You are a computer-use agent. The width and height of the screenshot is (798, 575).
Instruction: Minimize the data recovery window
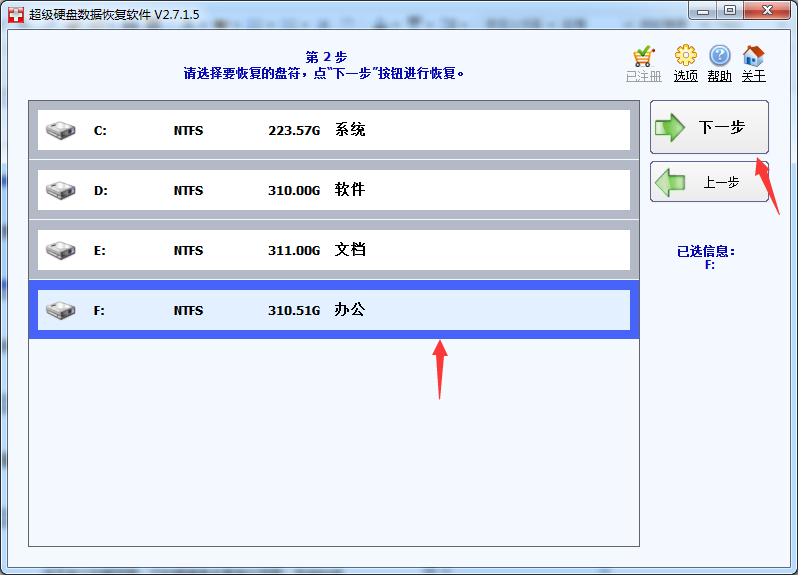coord(704,10)
